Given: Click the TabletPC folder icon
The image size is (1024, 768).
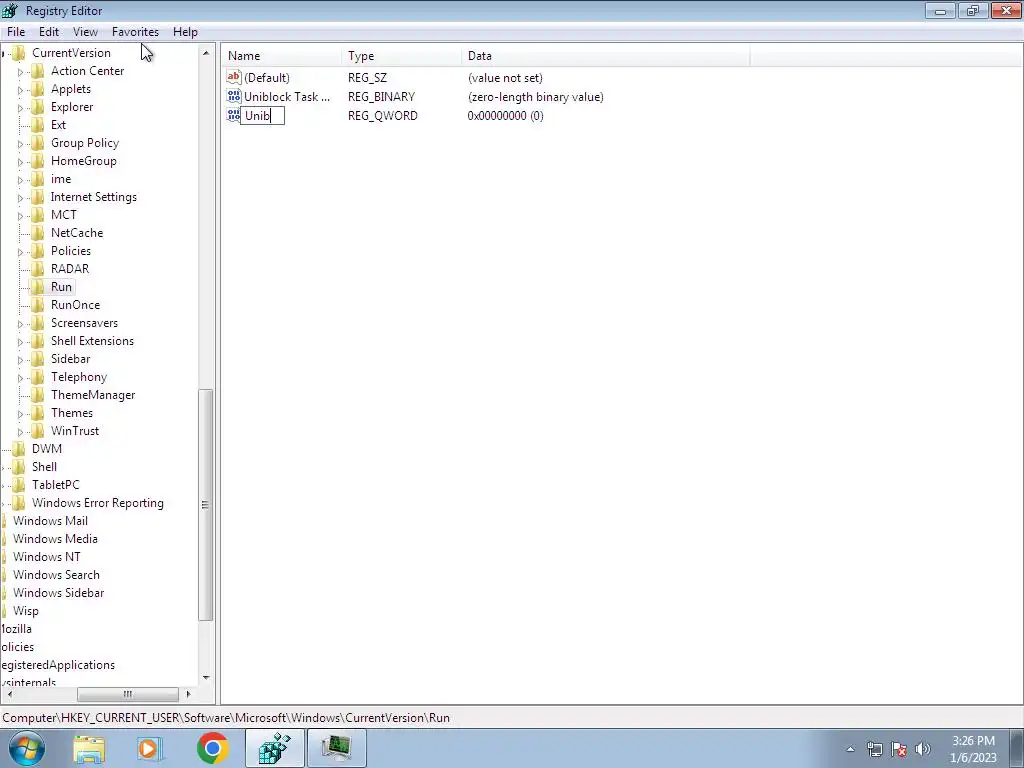Looking at the screenshot, I should (x=19, y=485).
